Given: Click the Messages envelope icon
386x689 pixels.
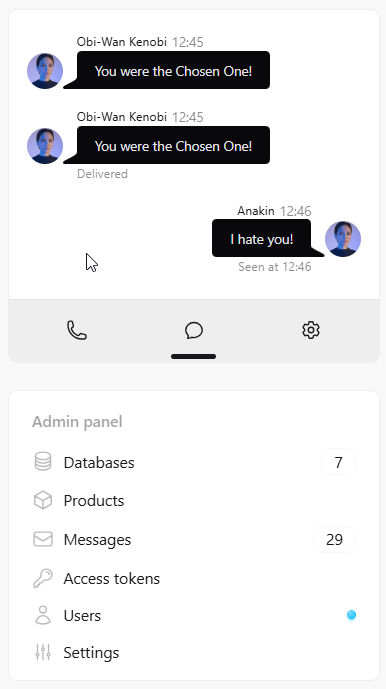Looking at the screenshot, I should click(43, 539).
